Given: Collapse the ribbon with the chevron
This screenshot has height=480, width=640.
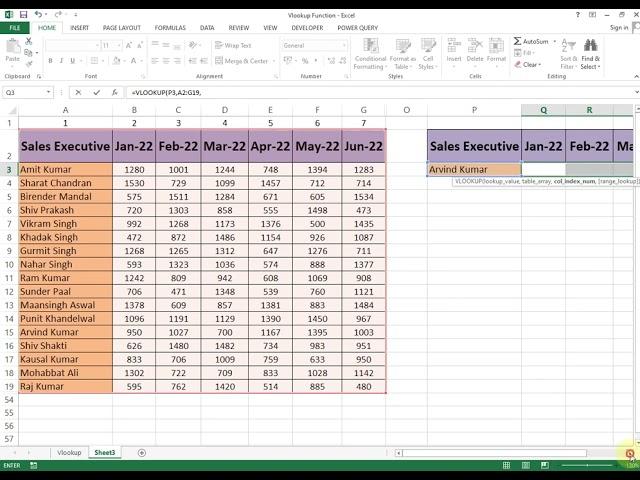Looking at the screenshot, I should (x=636, y=76).
